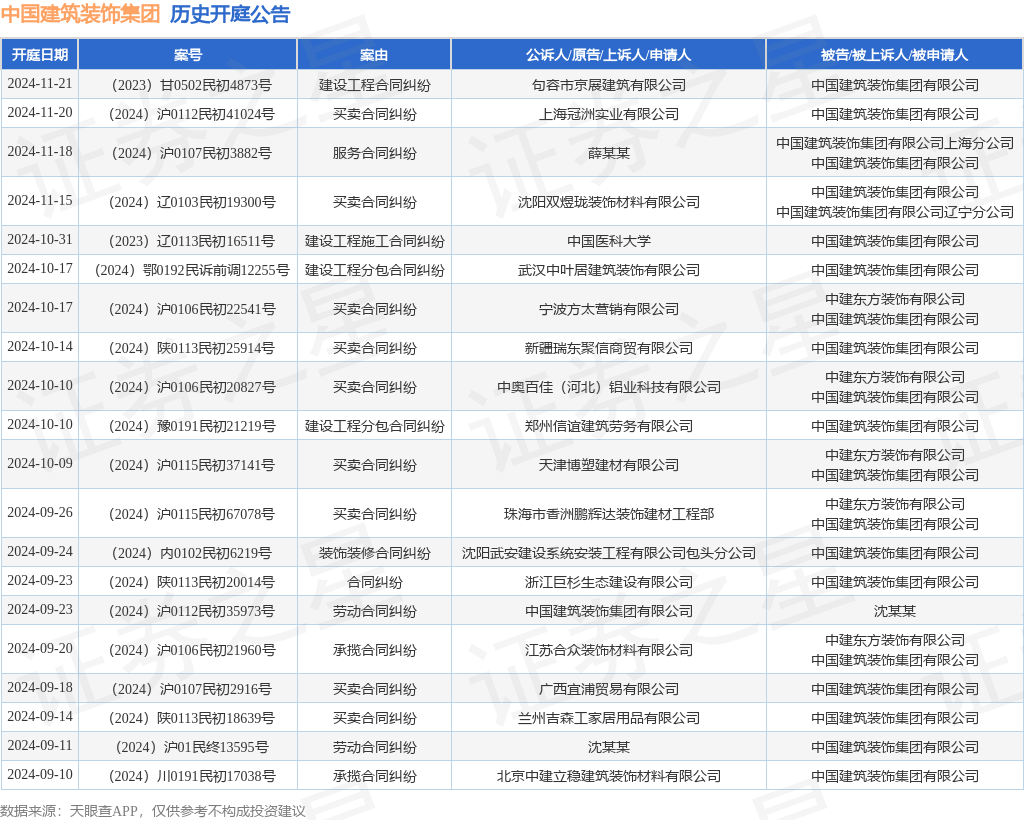The width and height of the screenshot is (1024, 820).
Task: Click plaintiff 新疆瑞东聚信商贸有限公司
Action: click(x=609, y=349)
